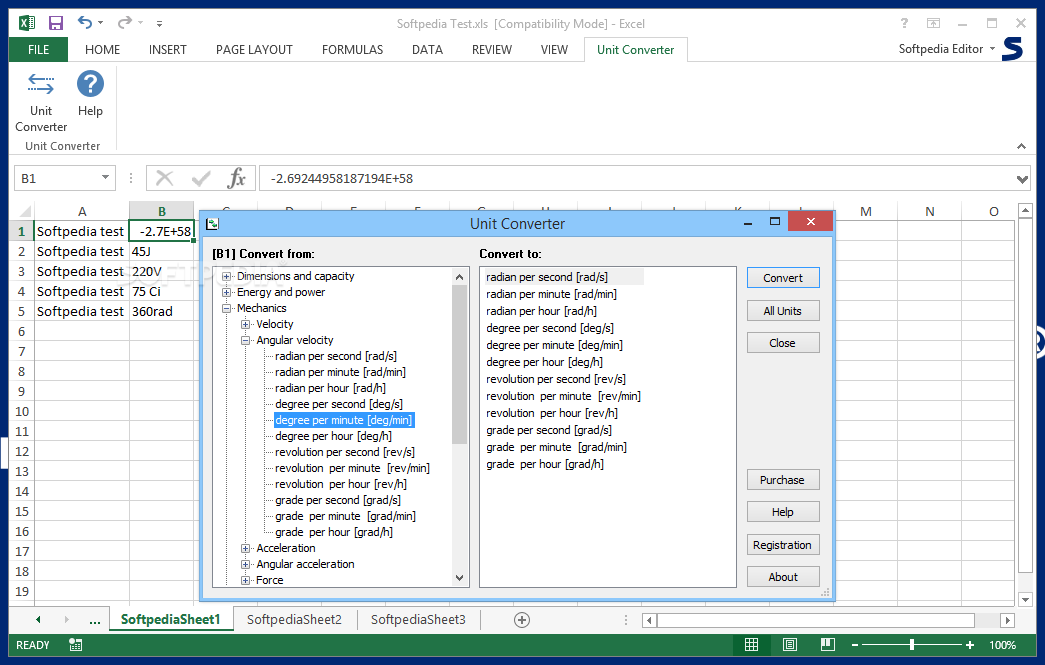Screen dimensions: 1045x665
Task: Add a new sheet with plus icon
Action: point(522,620)
